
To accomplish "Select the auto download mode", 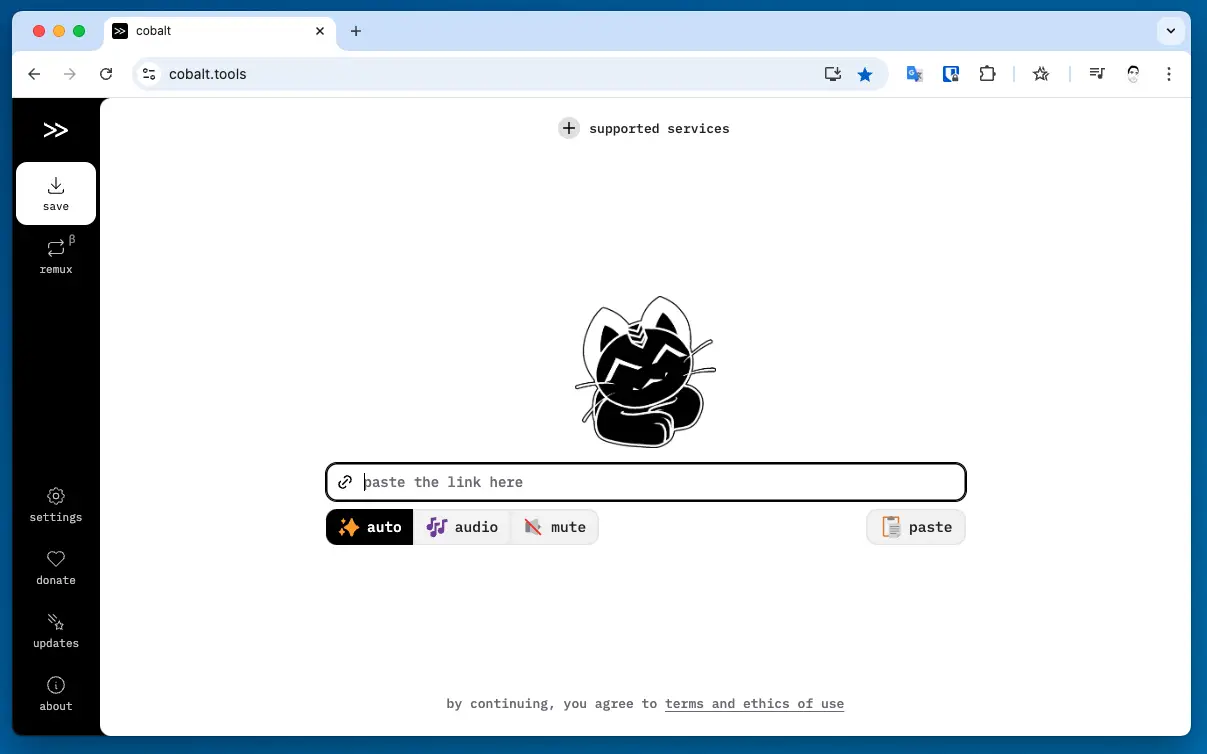I will (x=370, y=527).
